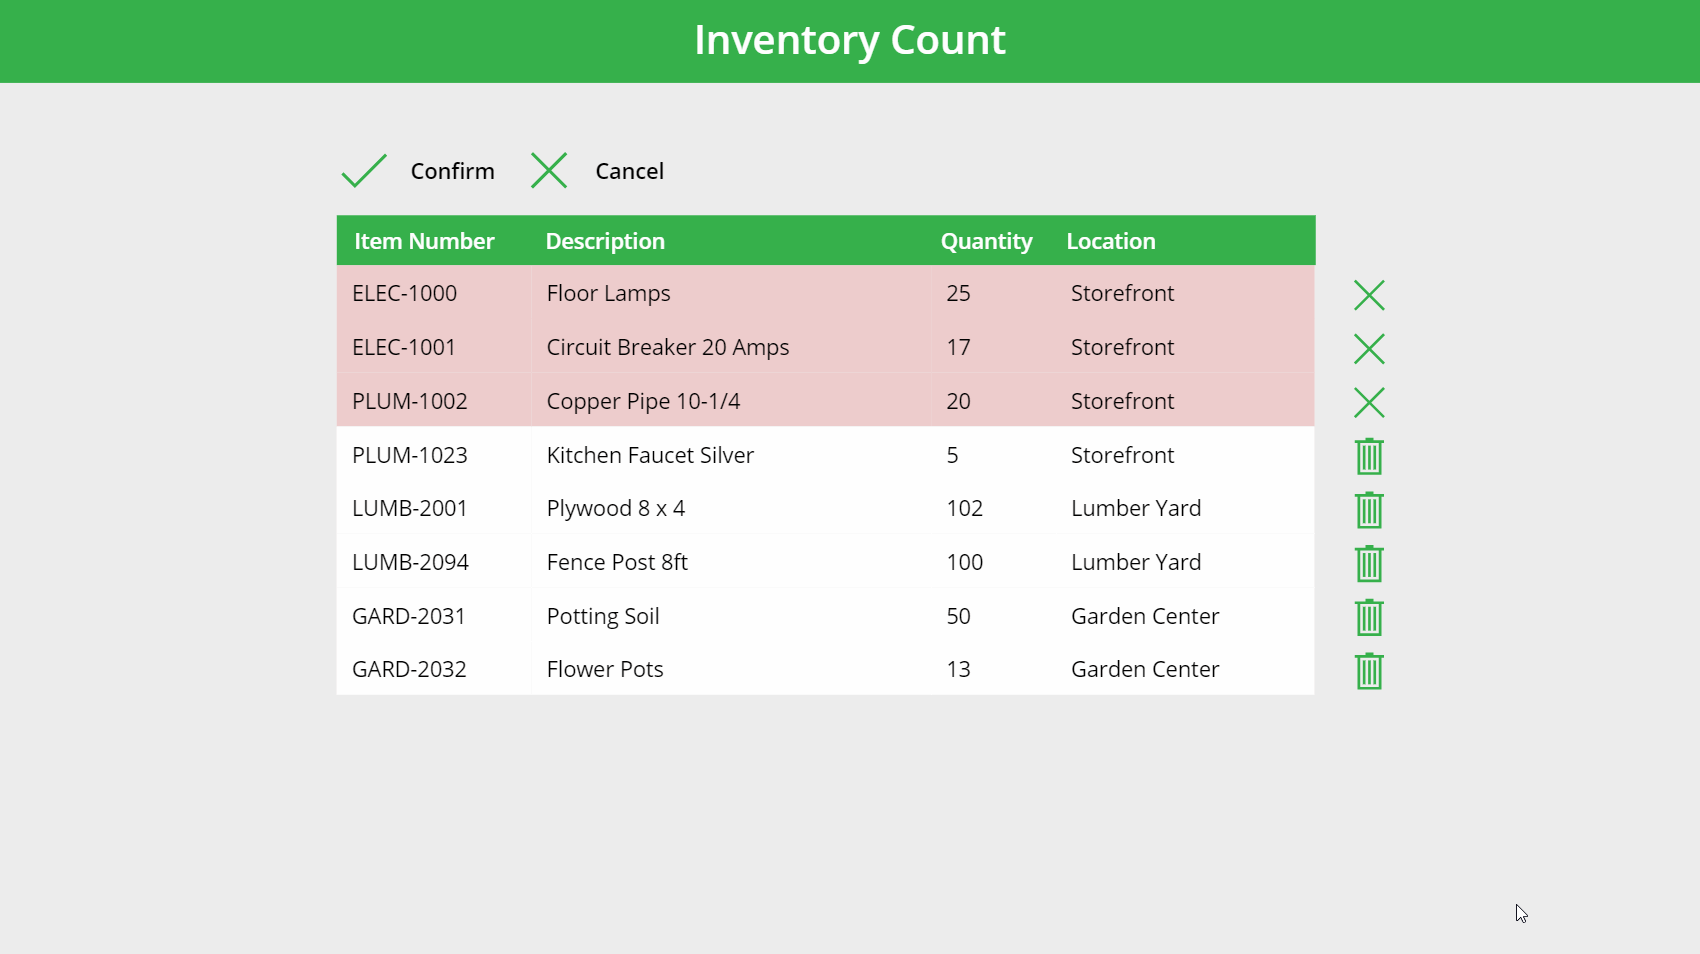This screenshot has height=954, width=1700.
Task: Select the Location column header
Action: point(1110,241)
